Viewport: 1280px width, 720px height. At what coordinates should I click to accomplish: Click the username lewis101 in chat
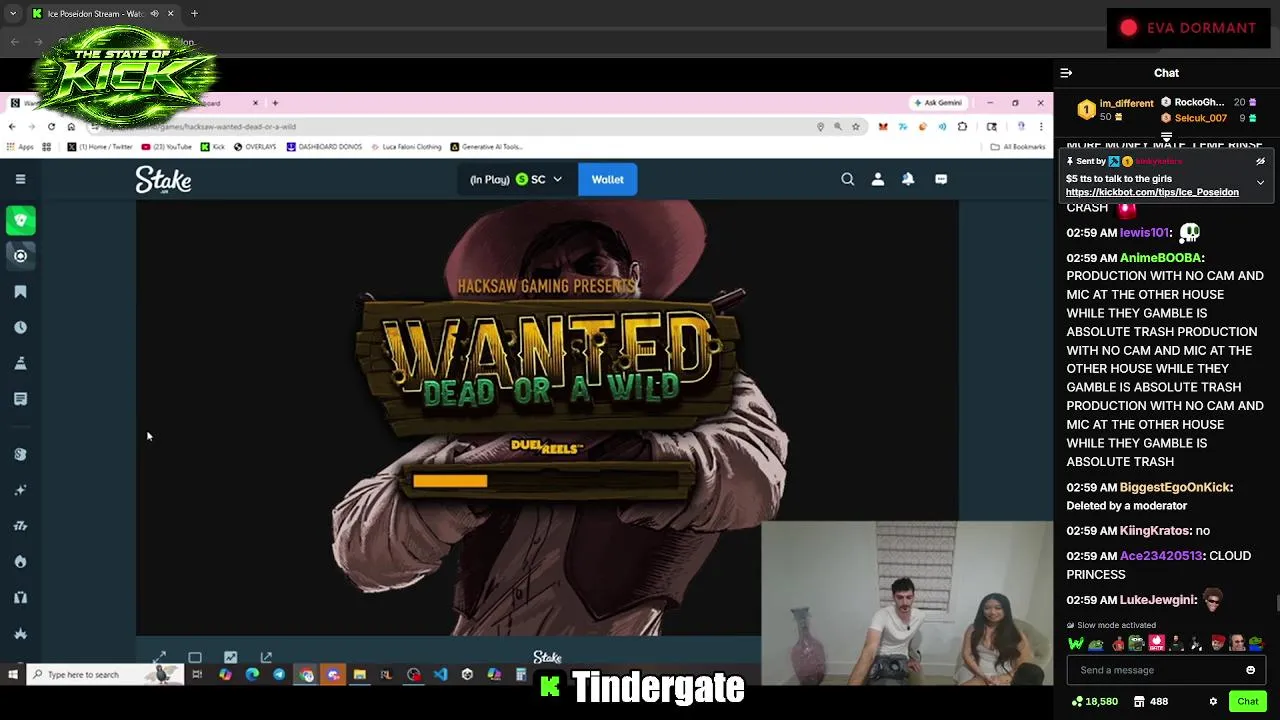1144,233
